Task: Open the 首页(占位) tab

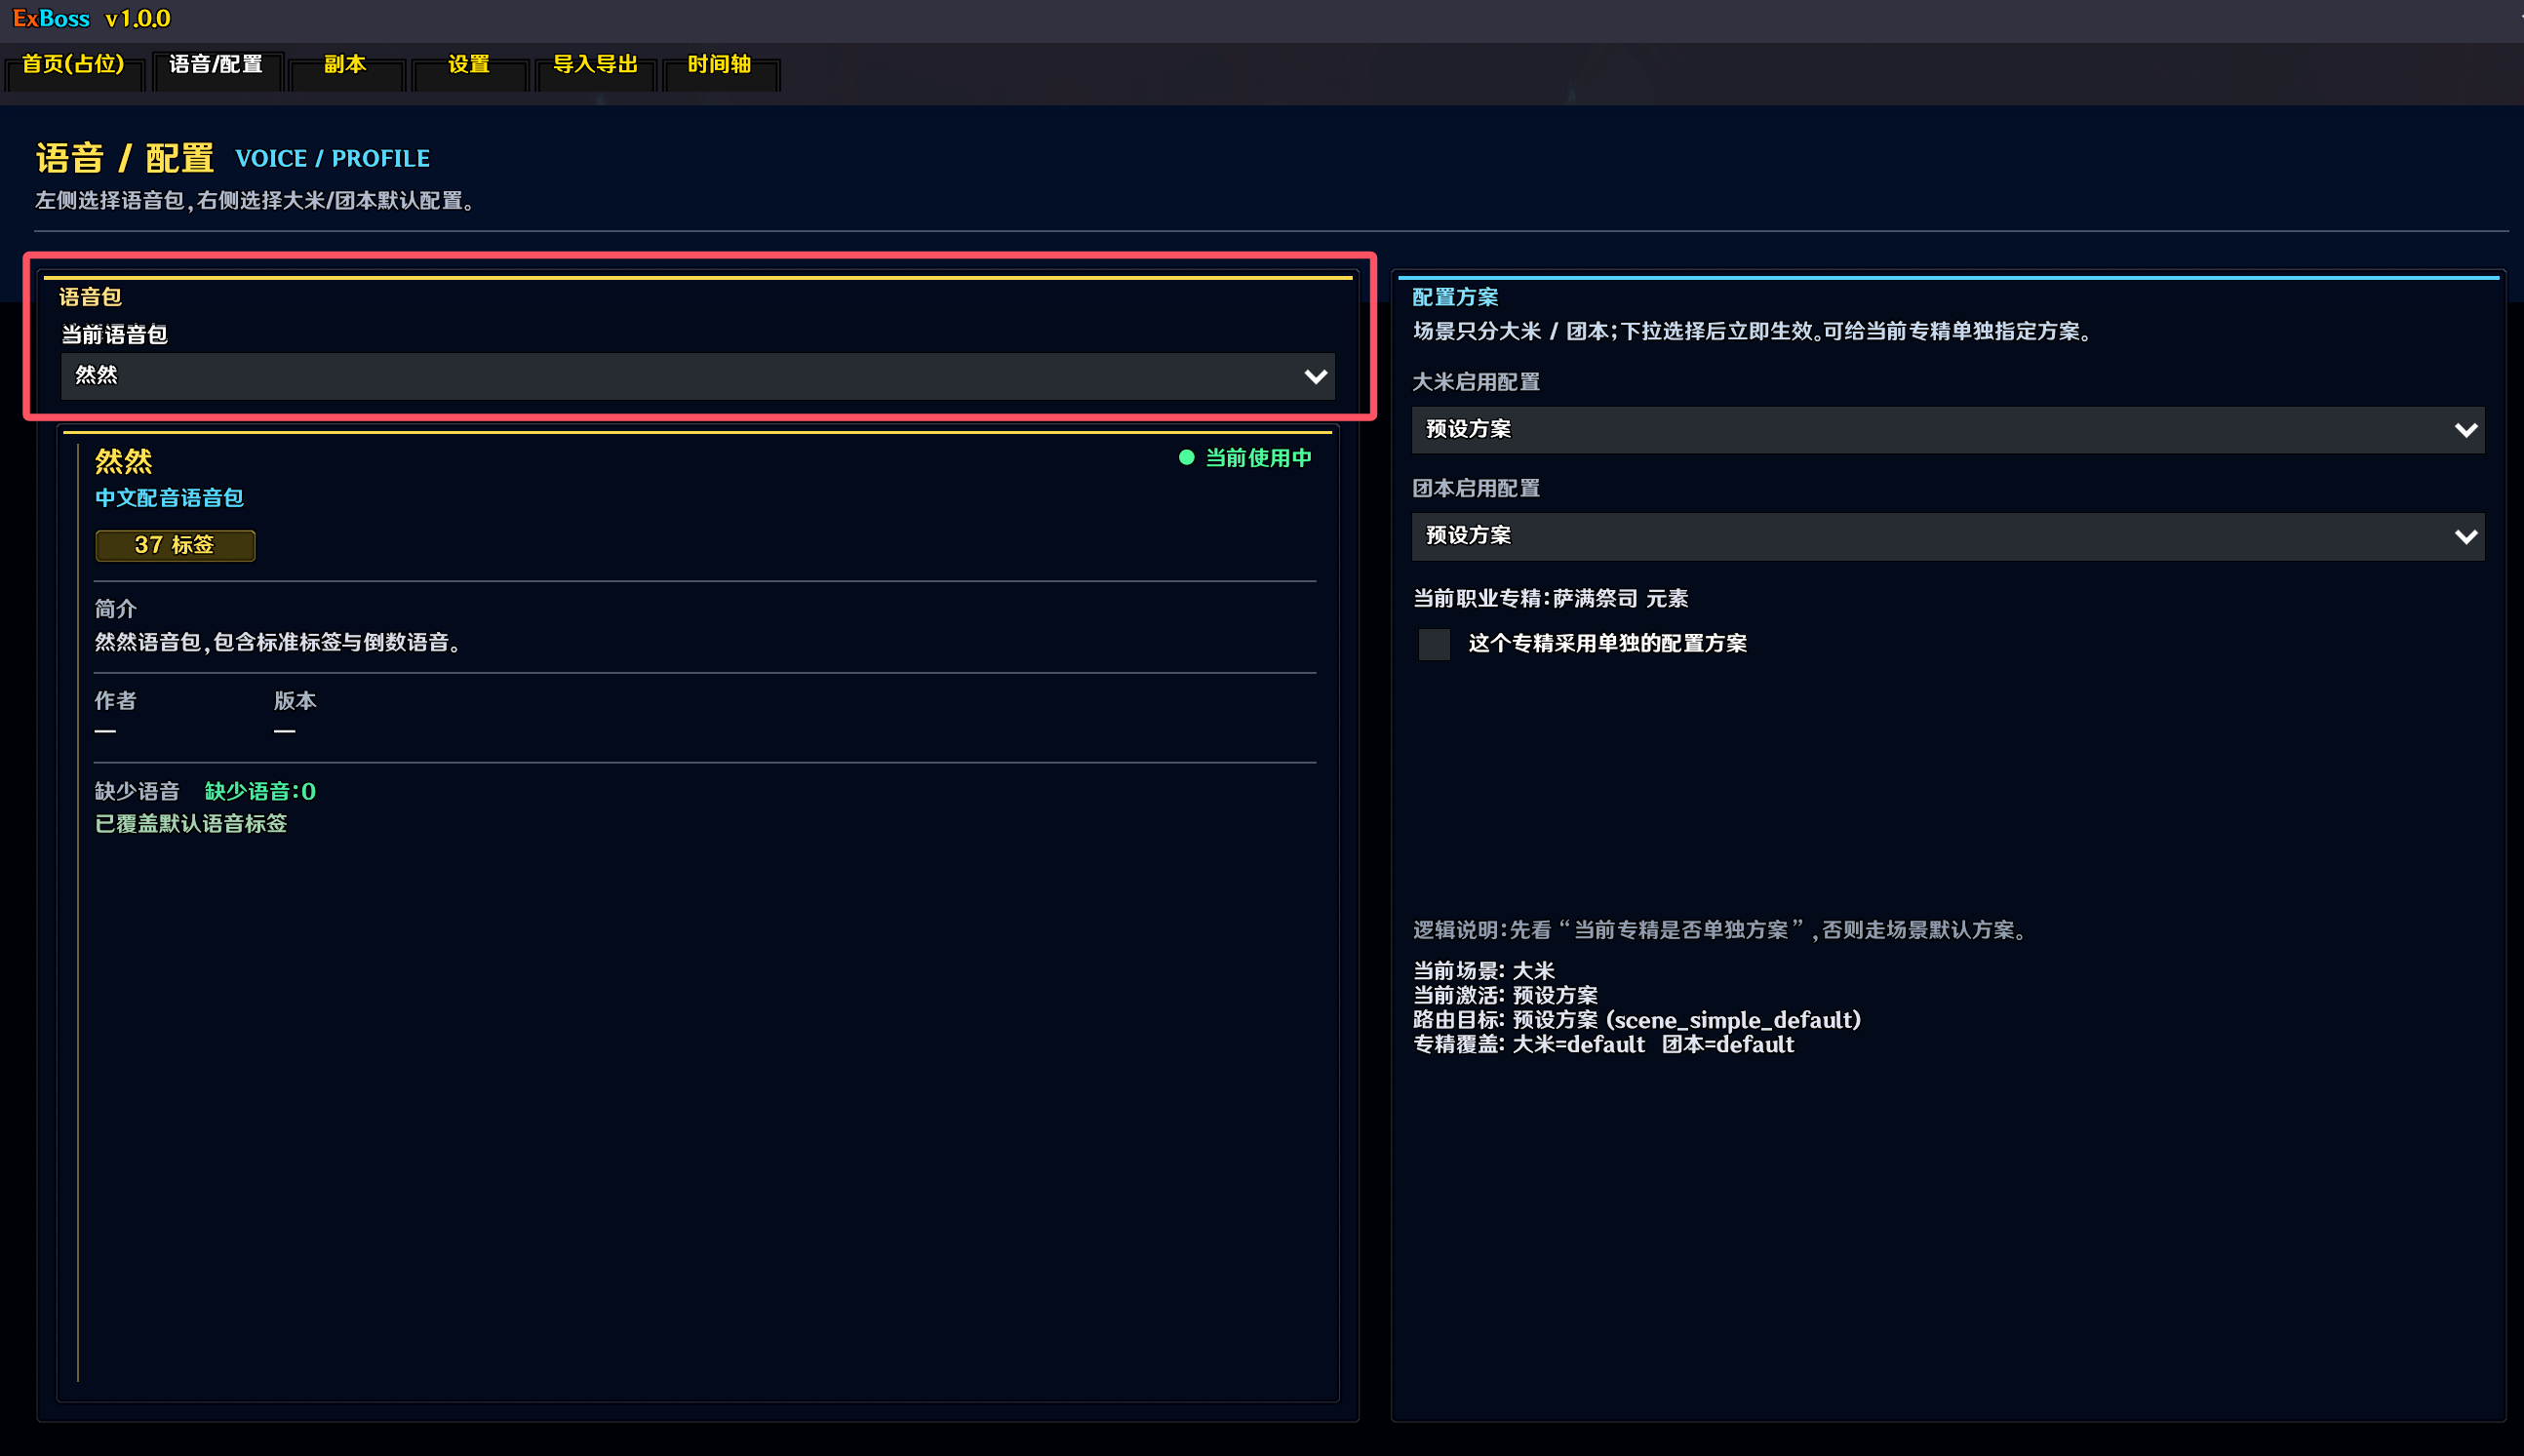Action: pyautogui.click(x=73, y=65)
